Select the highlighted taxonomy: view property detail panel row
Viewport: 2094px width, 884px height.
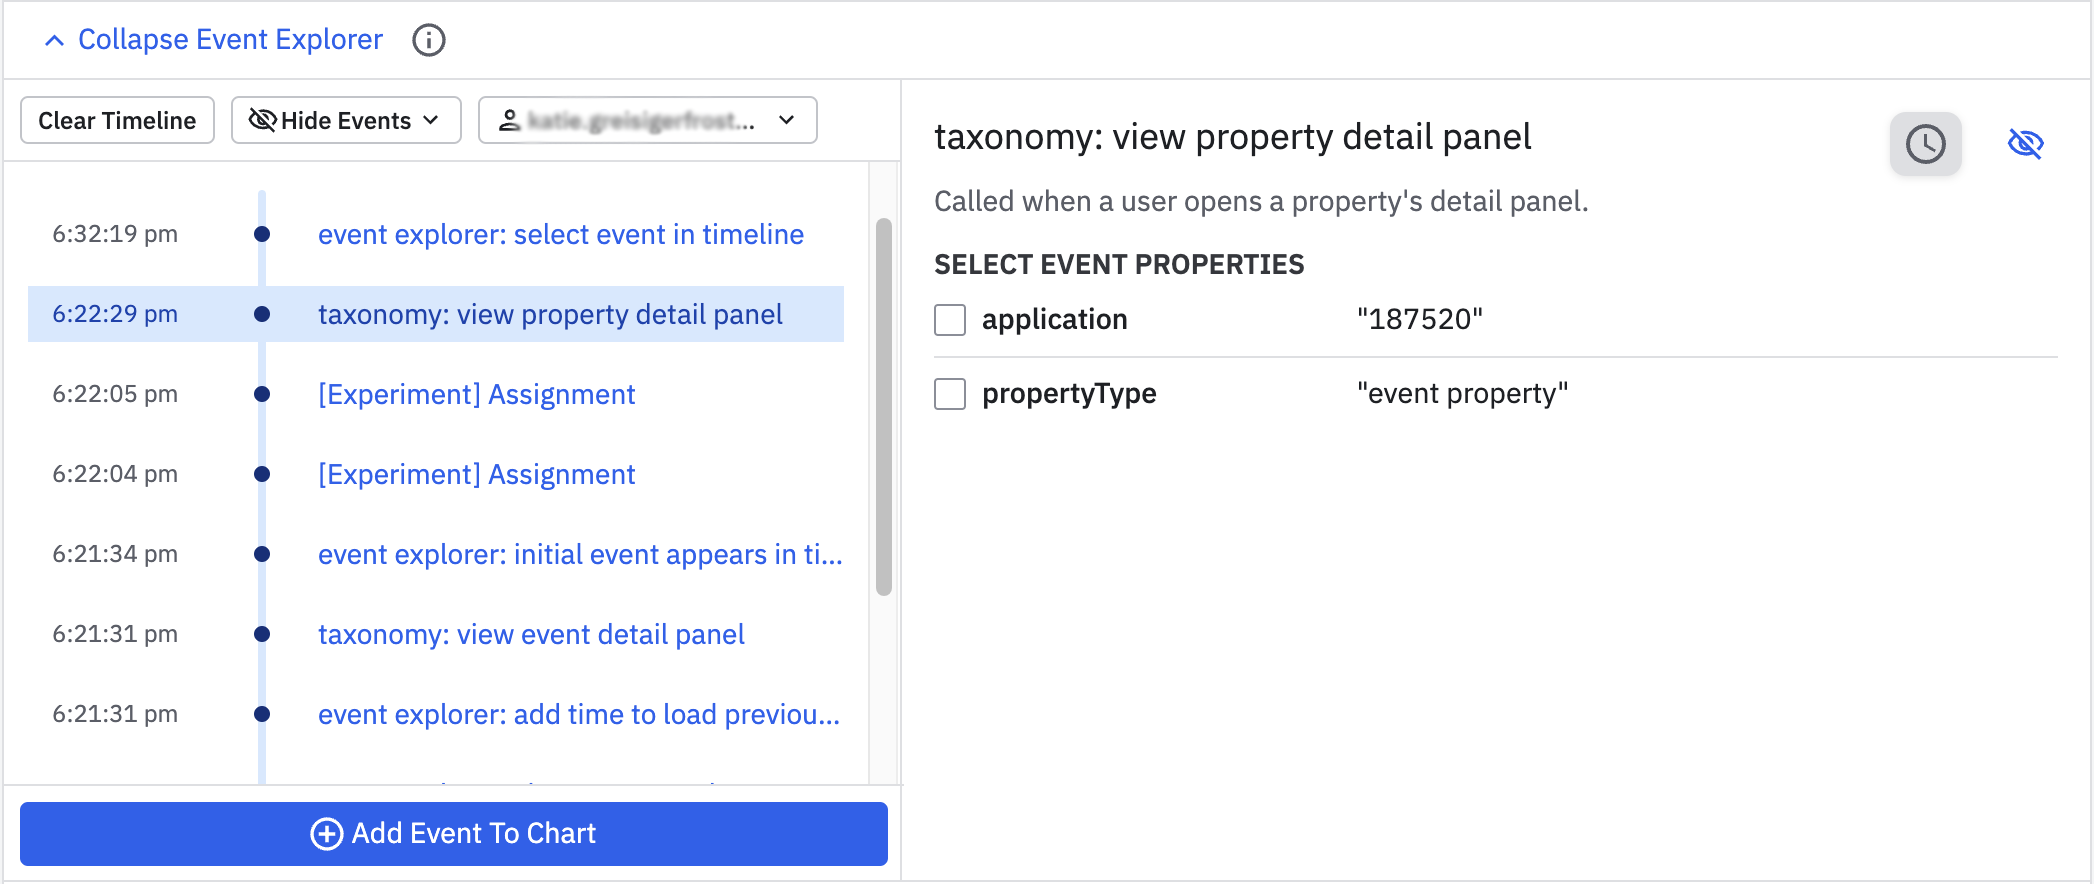549,315
